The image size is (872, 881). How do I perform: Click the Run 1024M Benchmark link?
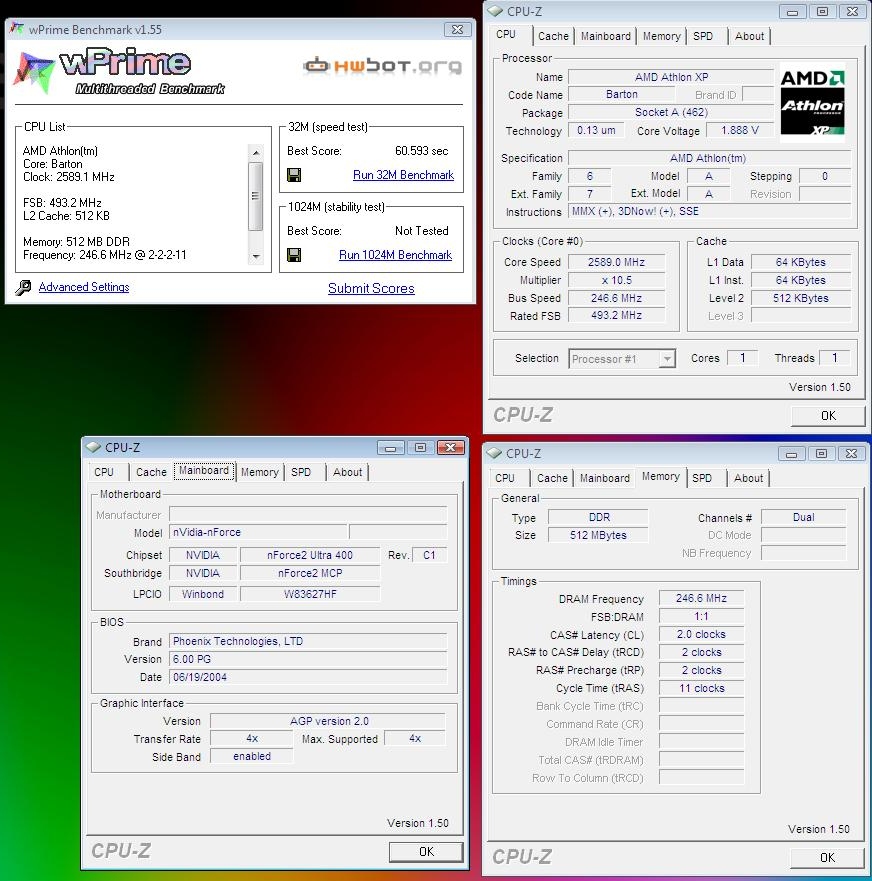pyautogui.click(x=396, y=255)
